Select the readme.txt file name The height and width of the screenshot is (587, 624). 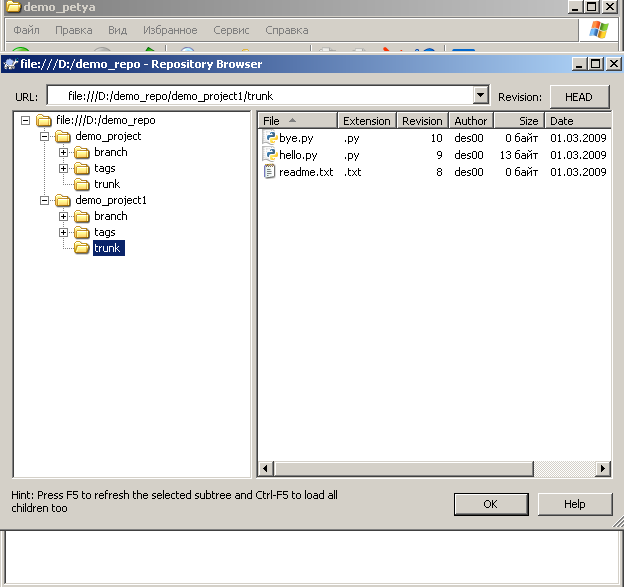click(x=306, y=172)
